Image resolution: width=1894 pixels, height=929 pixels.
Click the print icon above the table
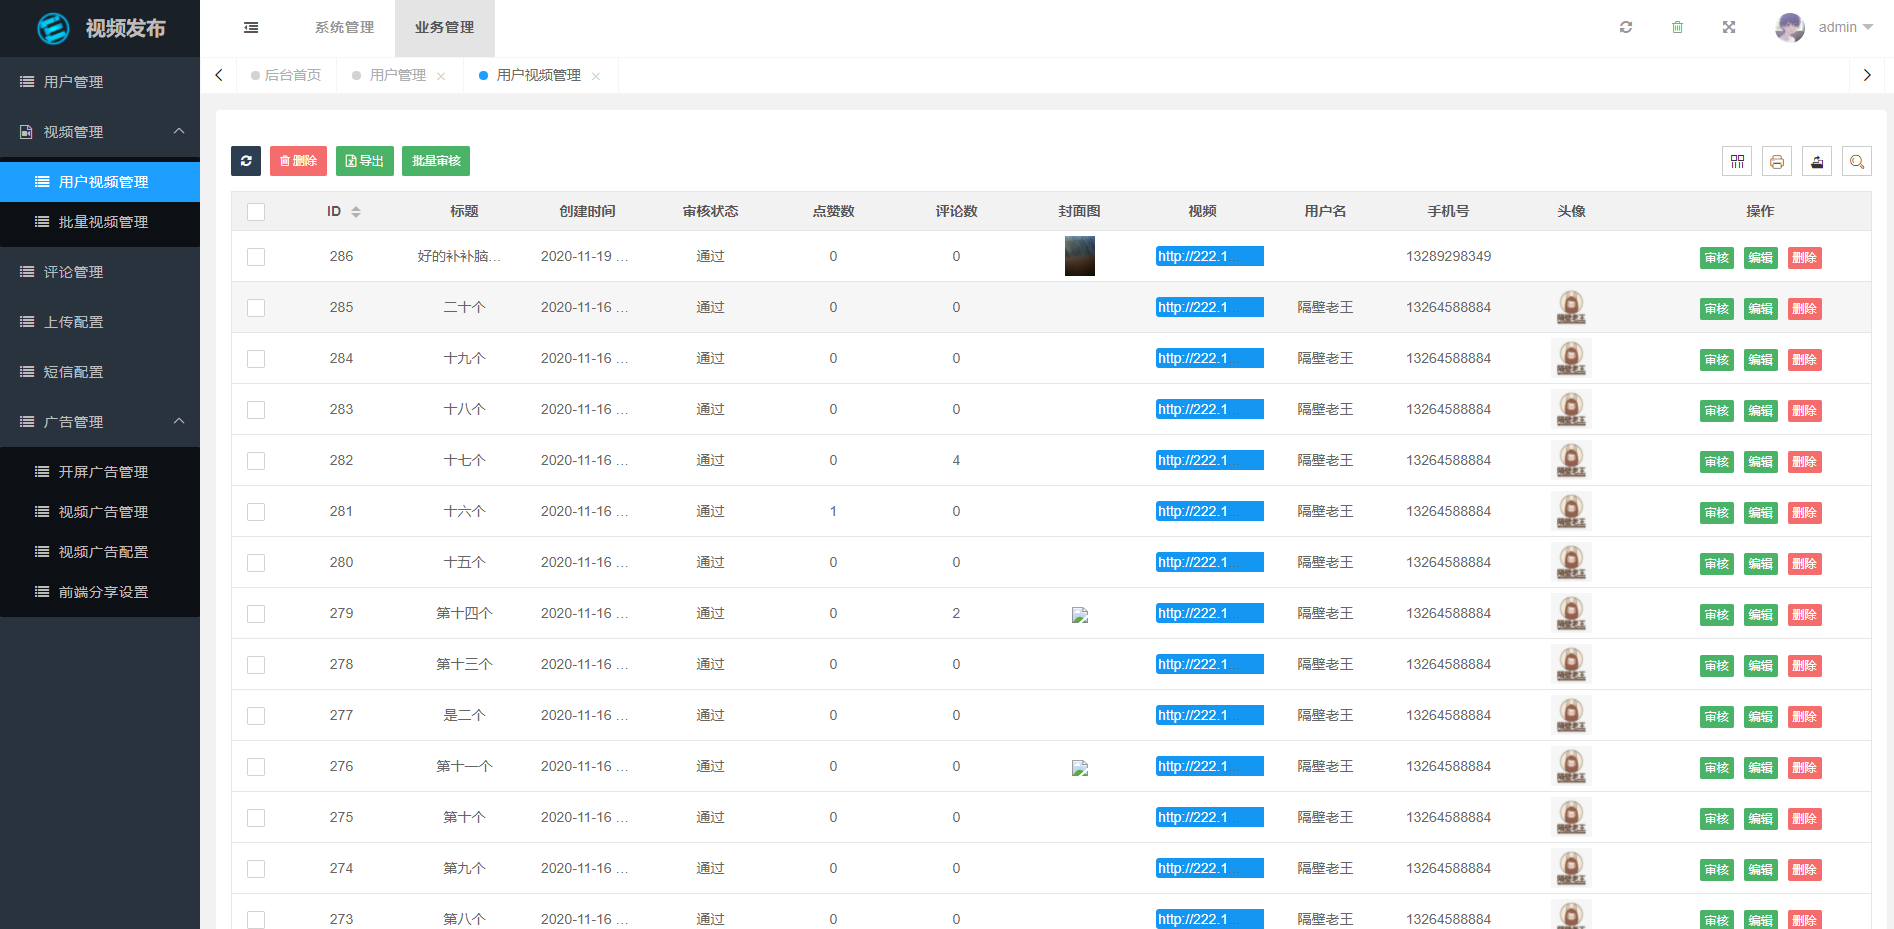tap(1777, 161)
